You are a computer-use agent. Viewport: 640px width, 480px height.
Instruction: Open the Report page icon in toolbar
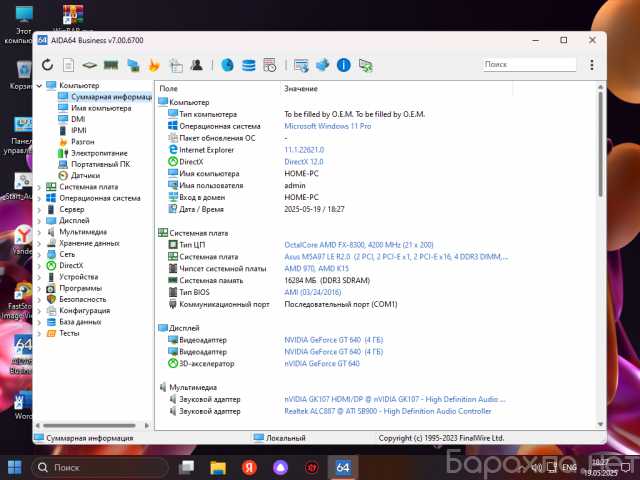pyautogui.click(x=69, y=65)
